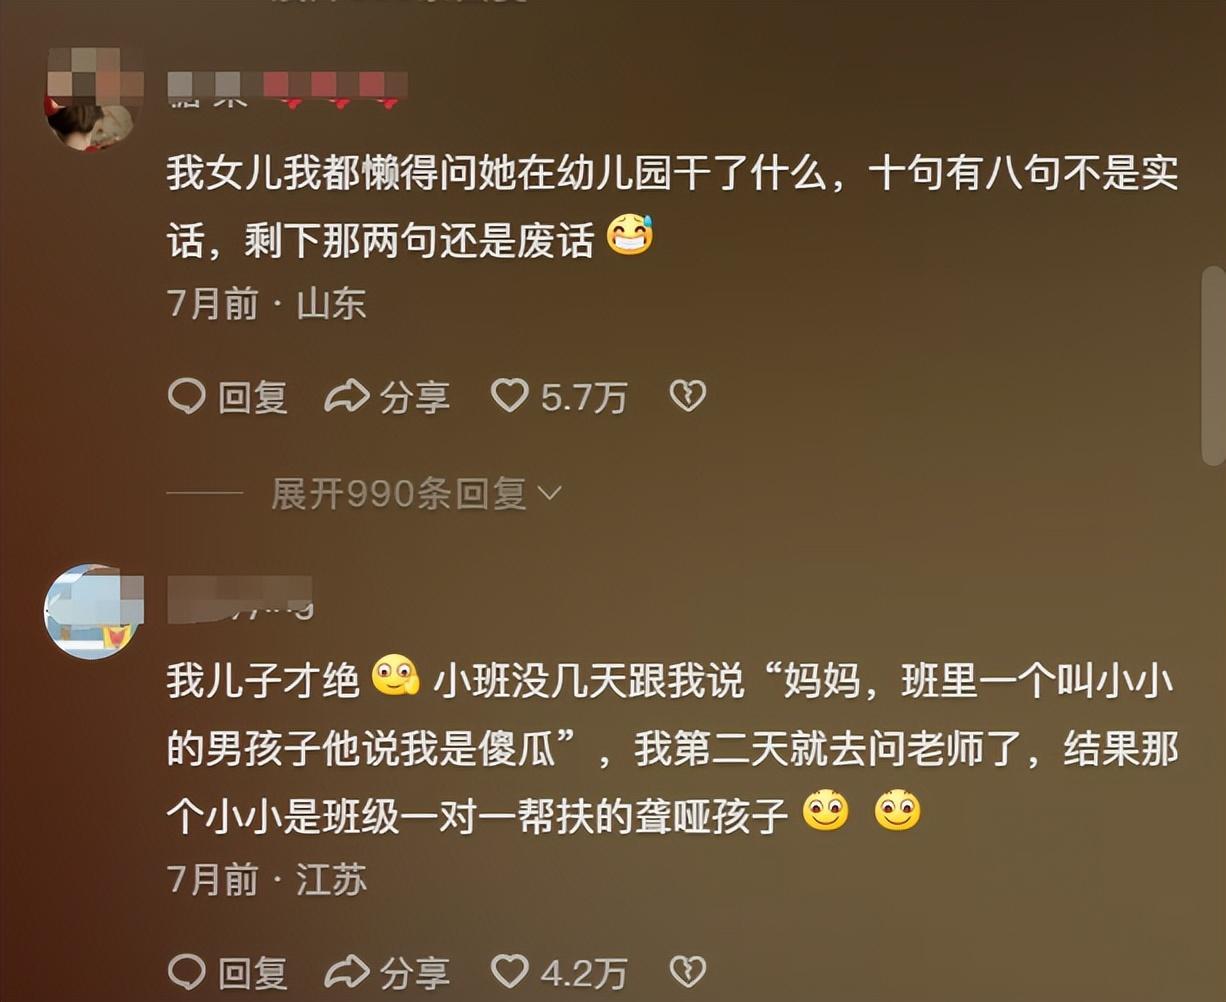Like the Shandong comment with 5.7万 heart
This screenshot has height=1002, width=1226.
(x=510, y=397)
